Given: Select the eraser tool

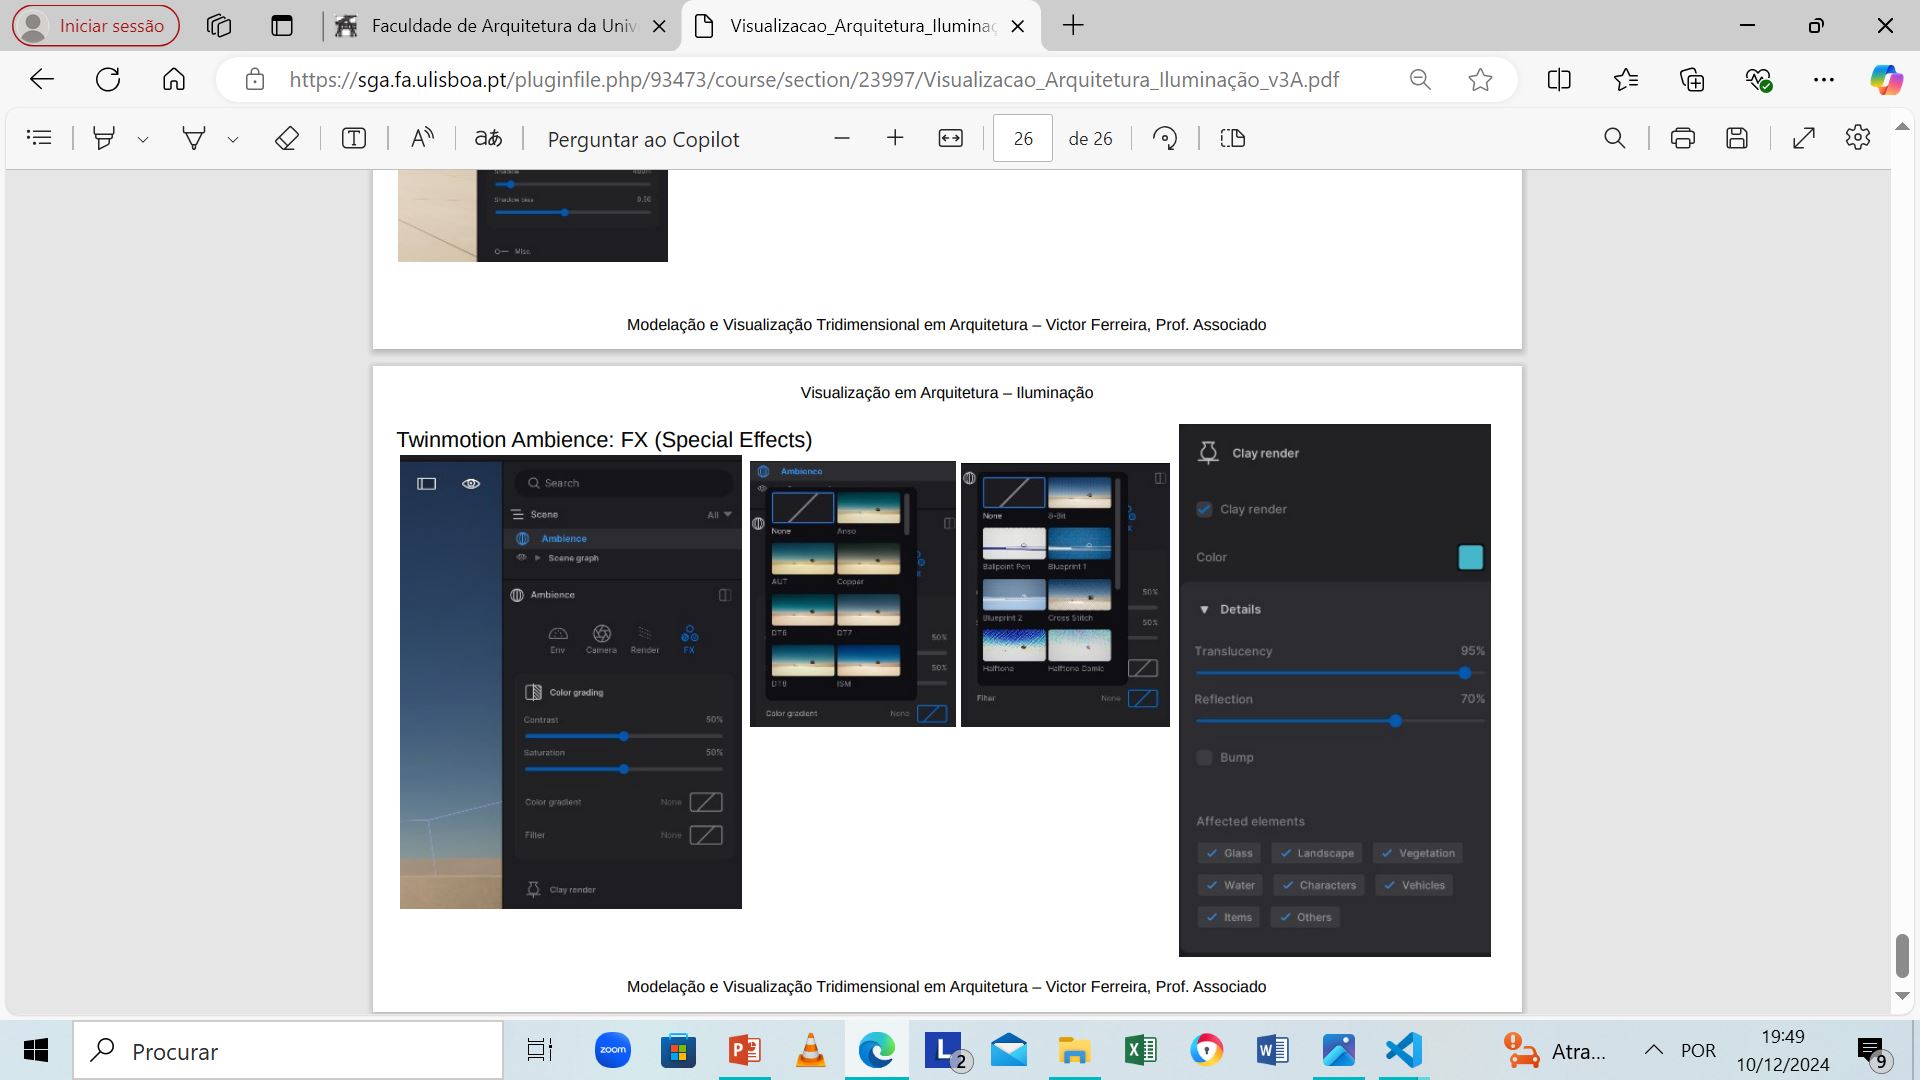Looking at the screenshot, I should pyautogui.click(x=287, y=138).
